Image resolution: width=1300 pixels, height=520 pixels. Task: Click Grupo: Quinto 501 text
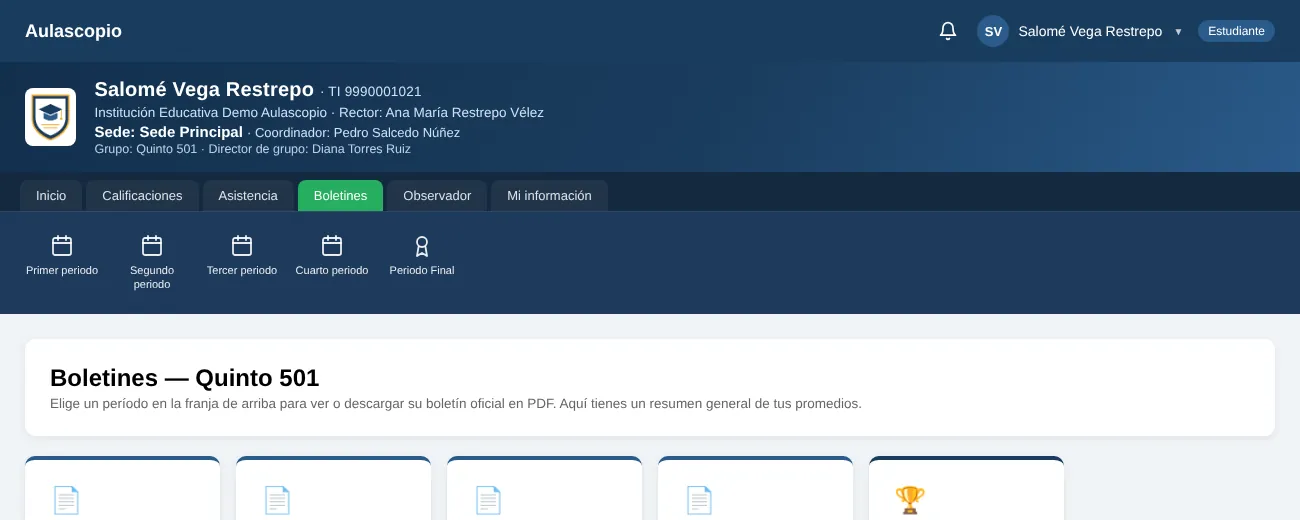click(146, 149)
